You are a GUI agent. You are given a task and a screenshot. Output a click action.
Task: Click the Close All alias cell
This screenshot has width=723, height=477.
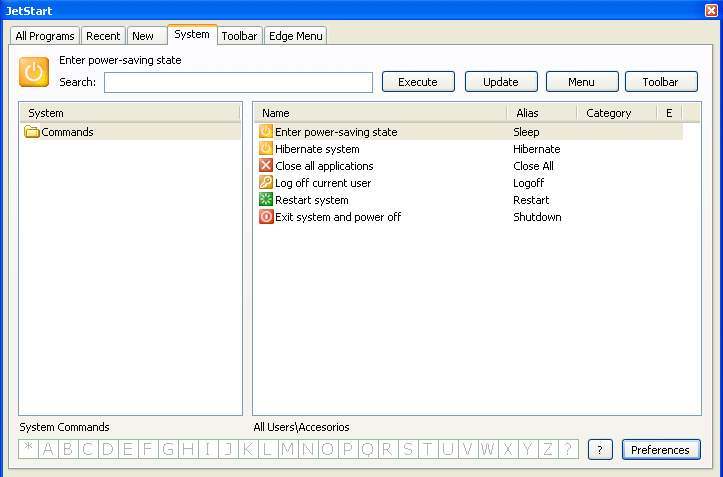(x=533, y=166)
